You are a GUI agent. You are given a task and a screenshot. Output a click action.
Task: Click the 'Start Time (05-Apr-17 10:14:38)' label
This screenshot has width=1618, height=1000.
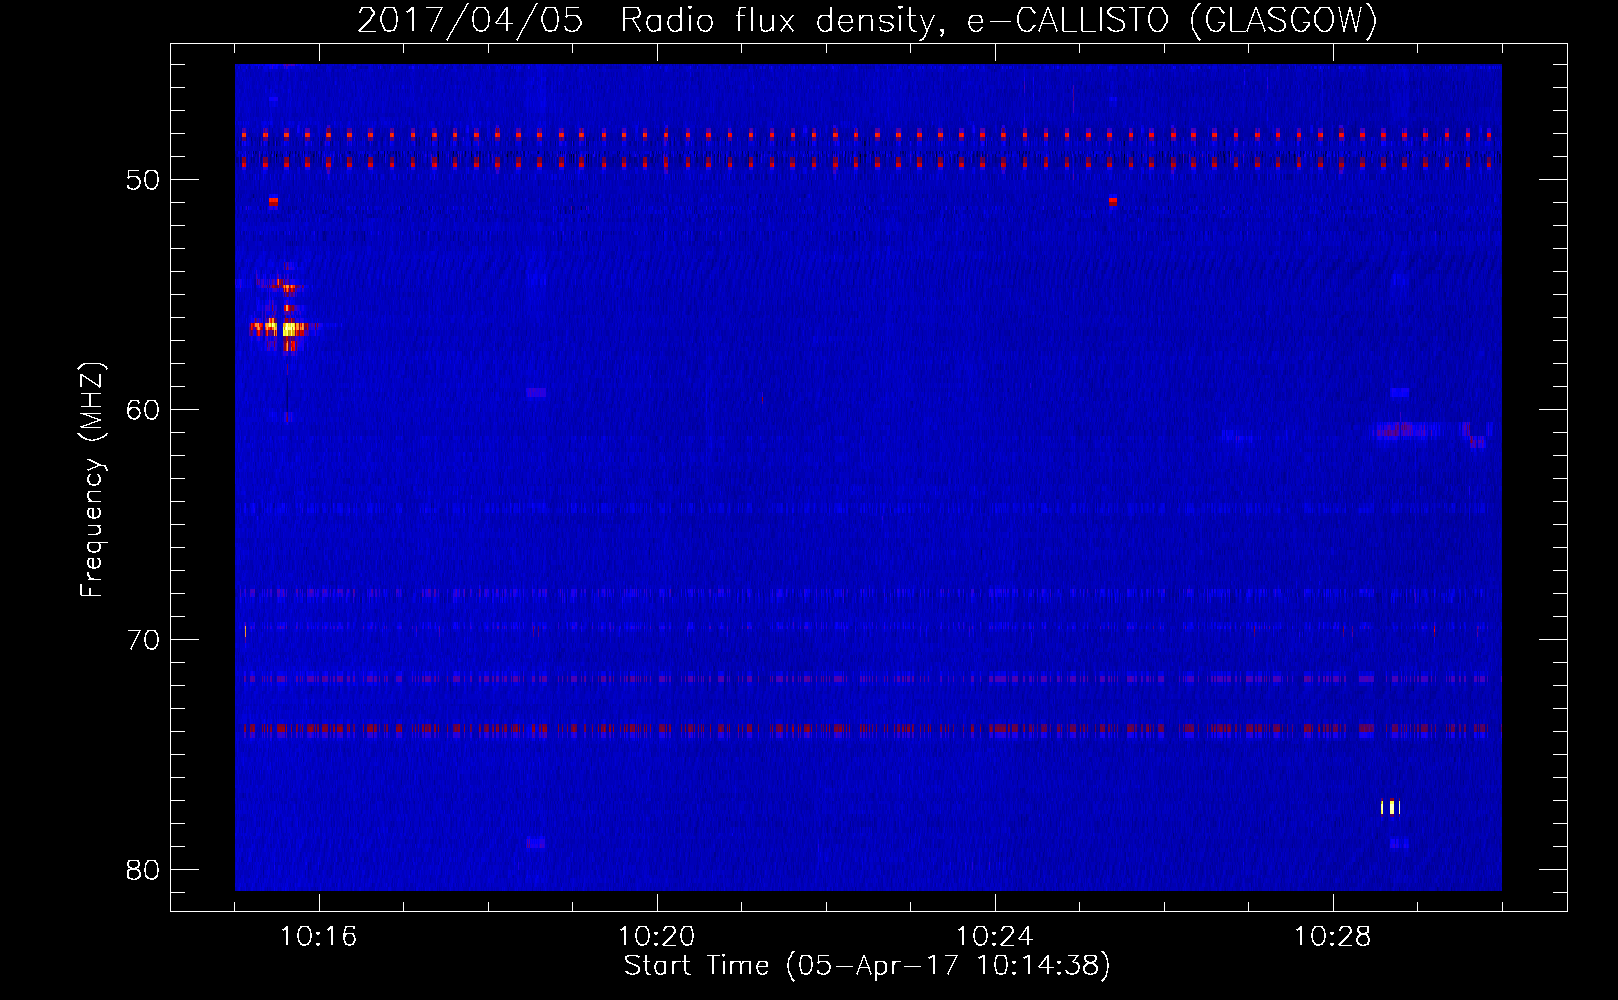coord(867,966)
